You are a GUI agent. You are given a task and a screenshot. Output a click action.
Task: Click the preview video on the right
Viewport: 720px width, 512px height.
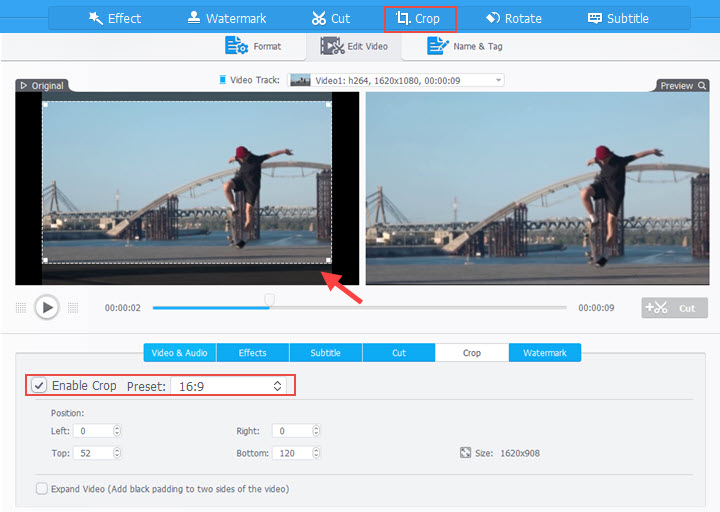537,188
